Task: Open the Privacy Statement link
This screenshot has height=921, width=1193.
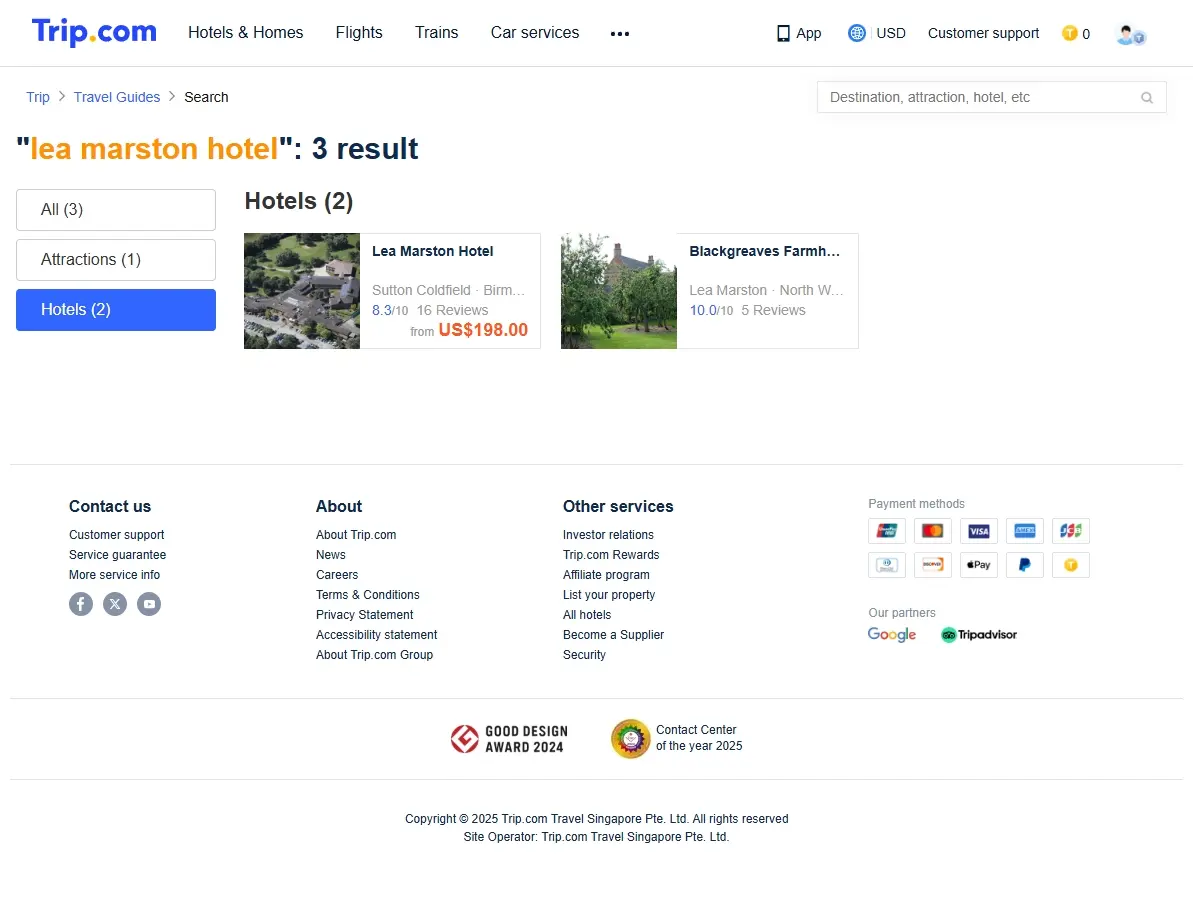Action: click(364, 615)
